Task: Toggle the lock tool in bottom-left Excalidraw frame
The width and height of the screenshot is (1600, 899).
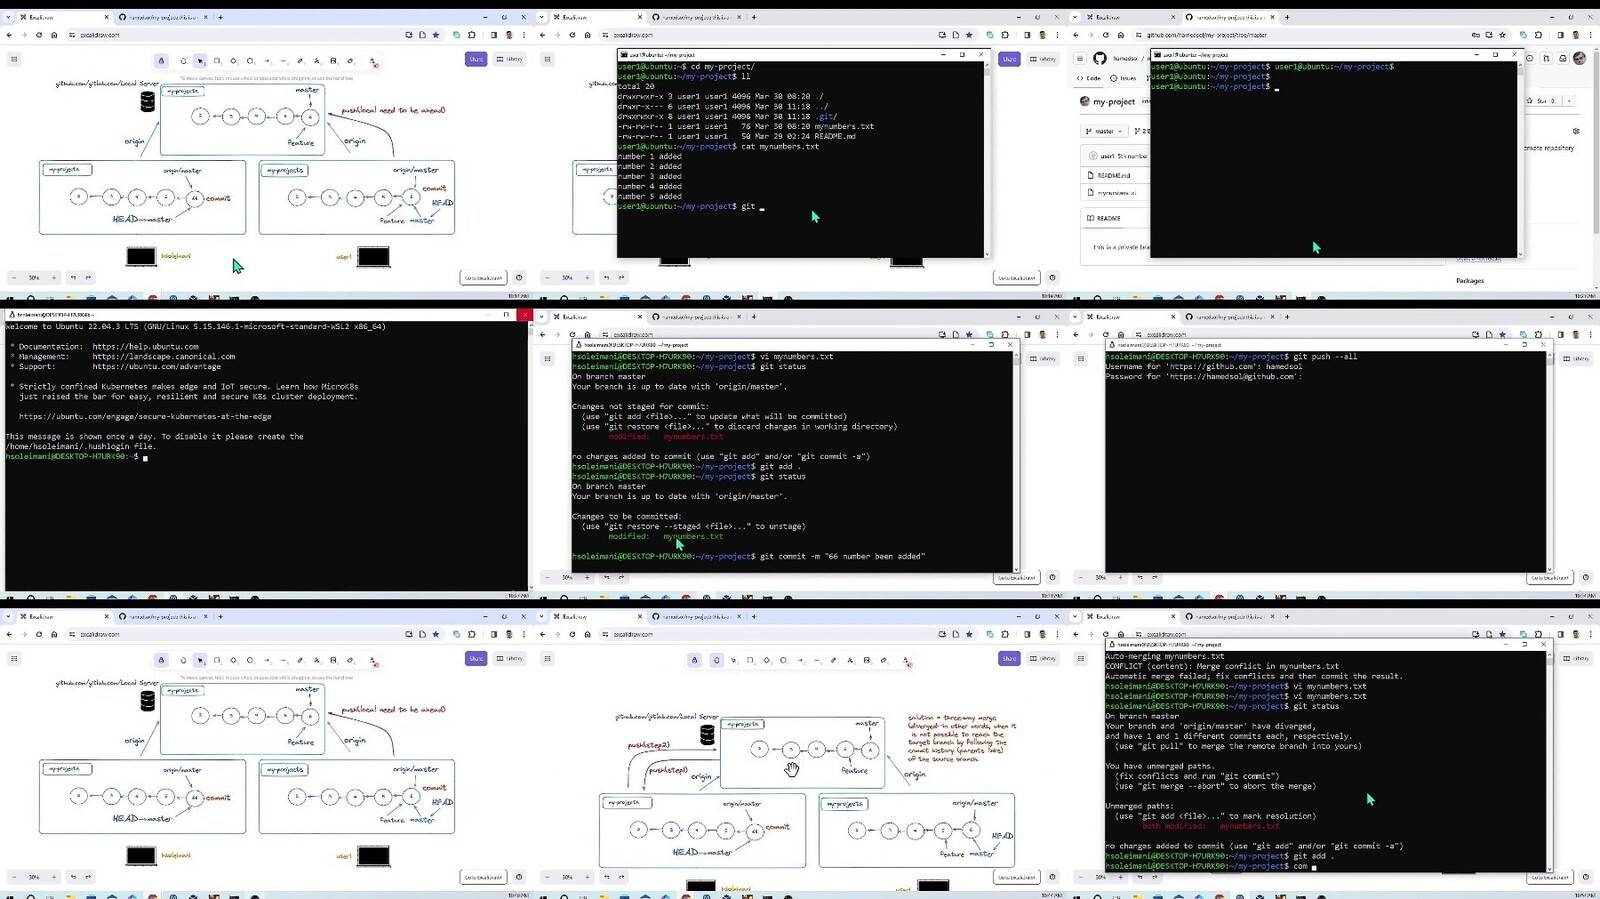Action: tap(161, 660)
